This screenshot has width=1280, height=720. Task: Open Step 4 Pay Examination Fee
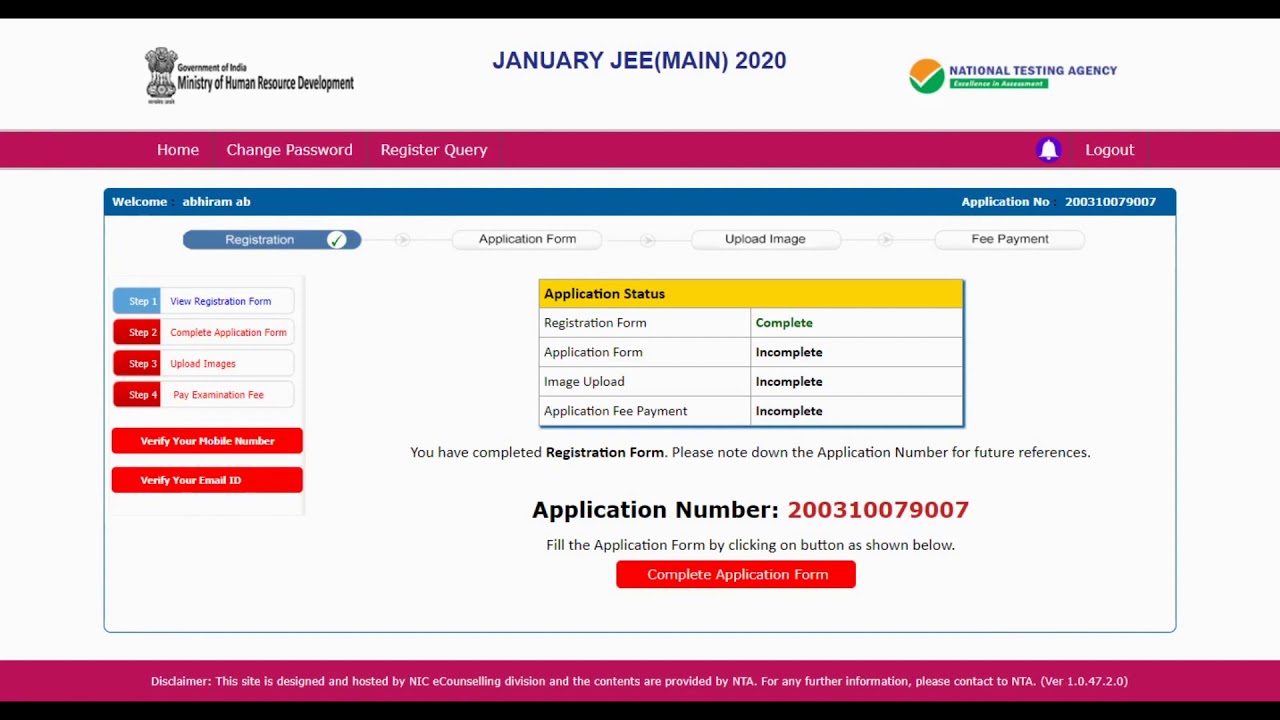tap(203, 395)
